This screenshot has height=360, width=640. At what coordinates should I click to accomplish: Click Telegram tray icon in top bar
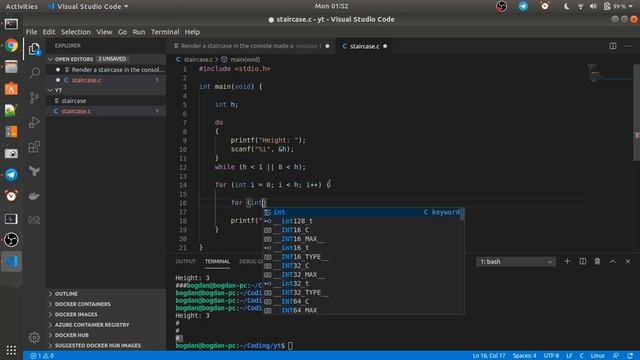(x=523, y=6)
